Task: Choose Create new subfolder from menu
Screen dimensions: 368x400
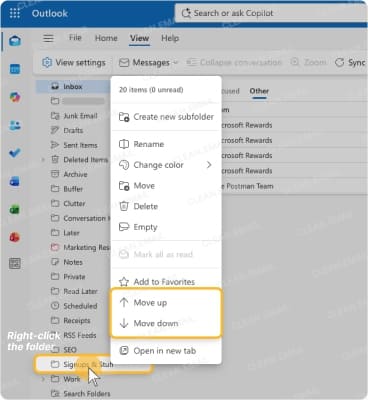Action: click(x=166, y=117)
